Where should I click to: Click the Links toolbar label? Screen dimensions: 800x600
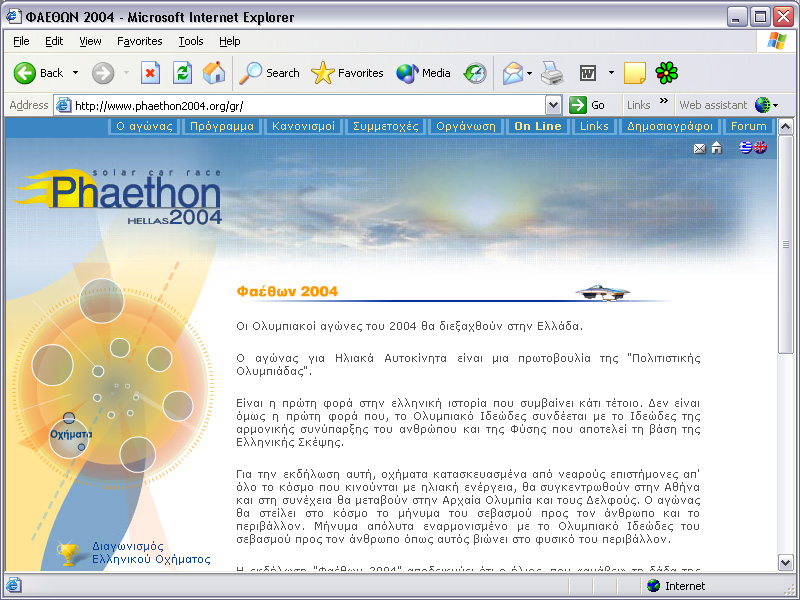click(x=638, y=105)
